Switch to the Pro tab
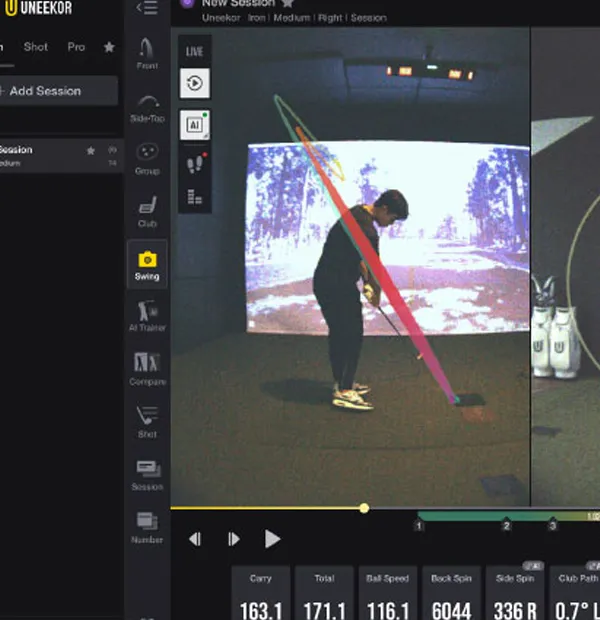This screenshot has height=620, width=600. coord(76,47)
